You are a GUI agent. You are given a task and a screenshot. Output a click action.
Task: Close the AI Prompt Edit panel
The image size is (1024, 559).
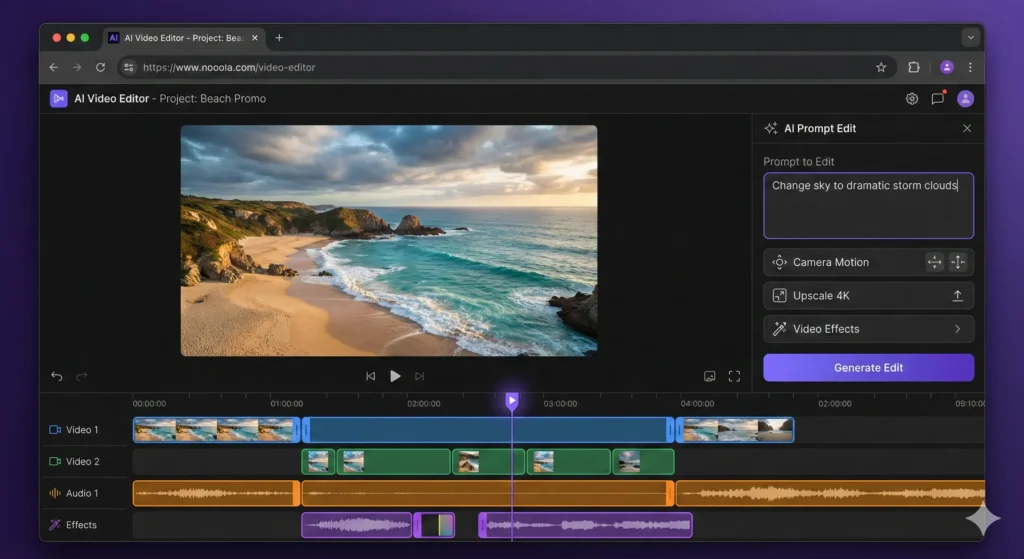[x=966, y=128]
